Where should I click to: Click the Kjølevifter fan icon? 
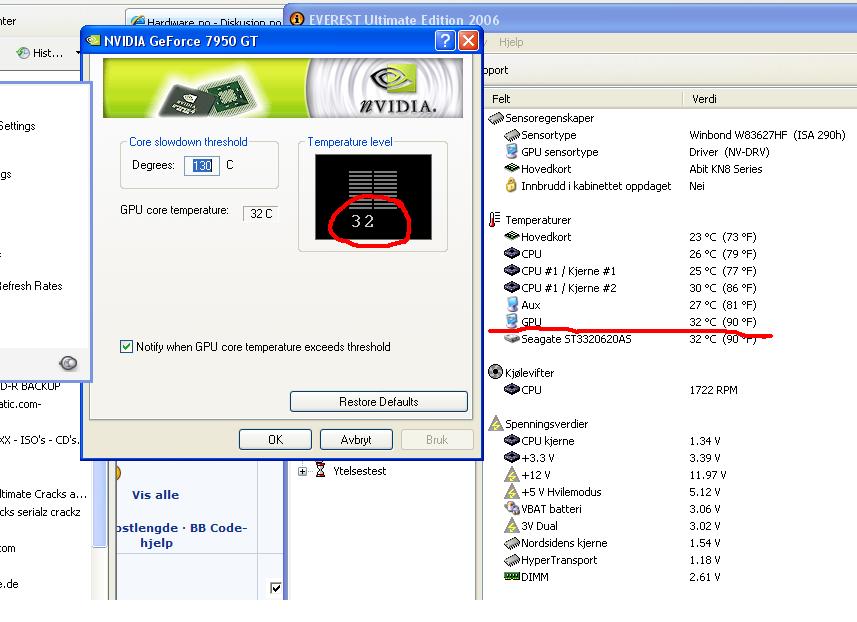pos(495,372)
